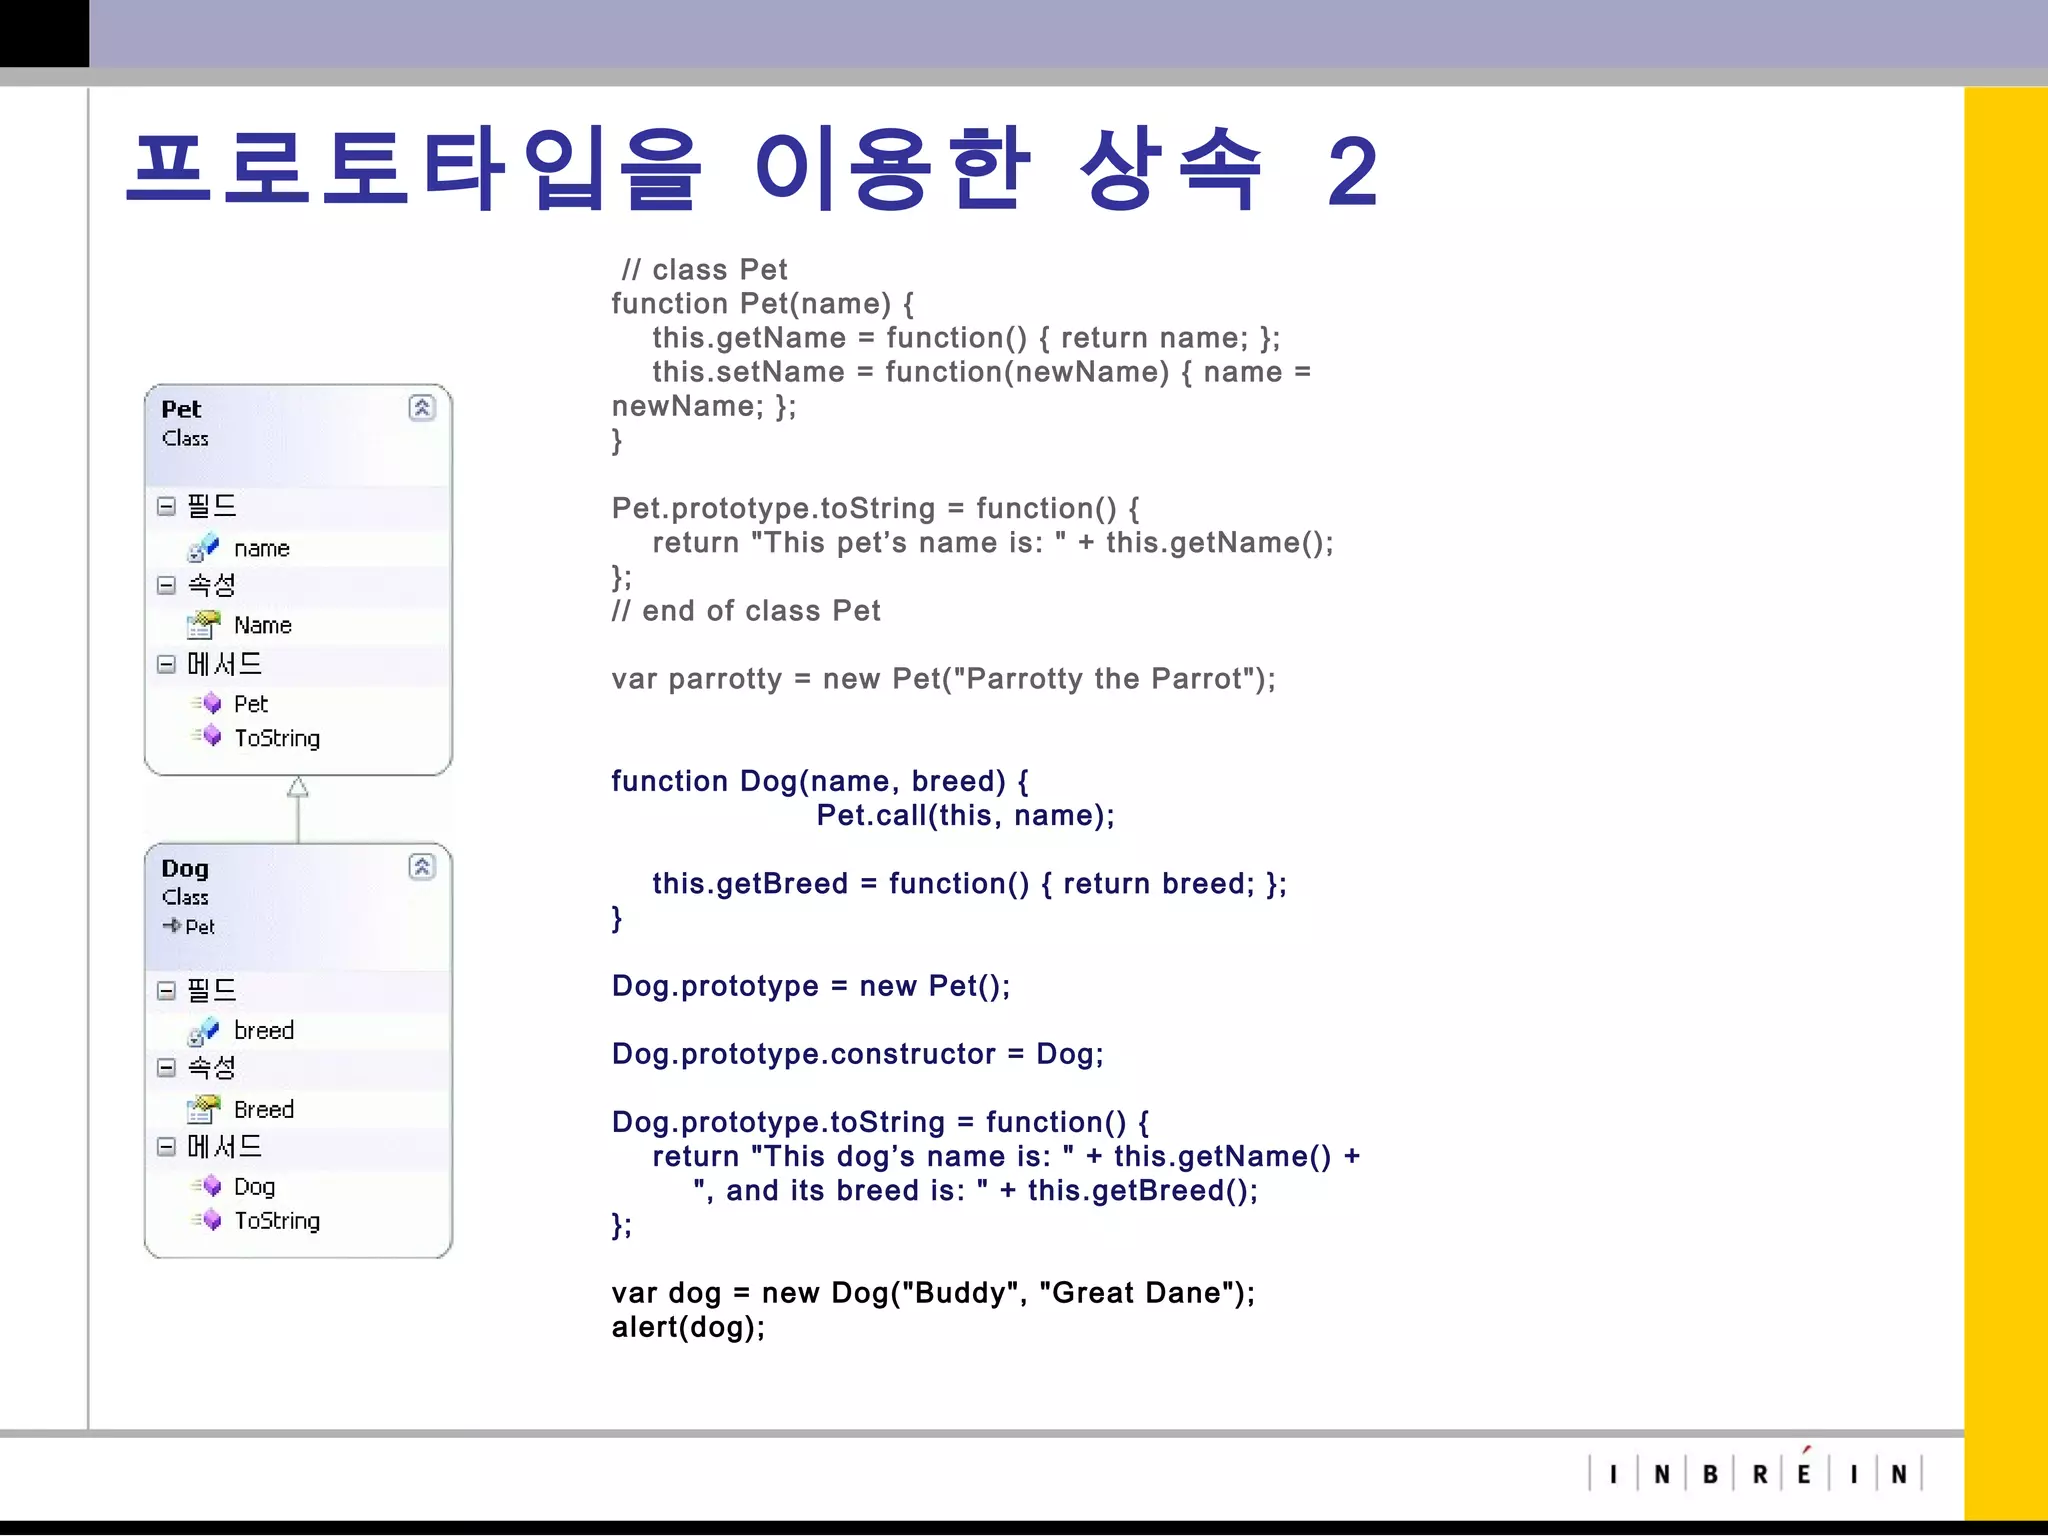The width and height of the screenshot is (2048, 1536).
Task: Click the 'Dog' method label
Action: (254, 1187)
